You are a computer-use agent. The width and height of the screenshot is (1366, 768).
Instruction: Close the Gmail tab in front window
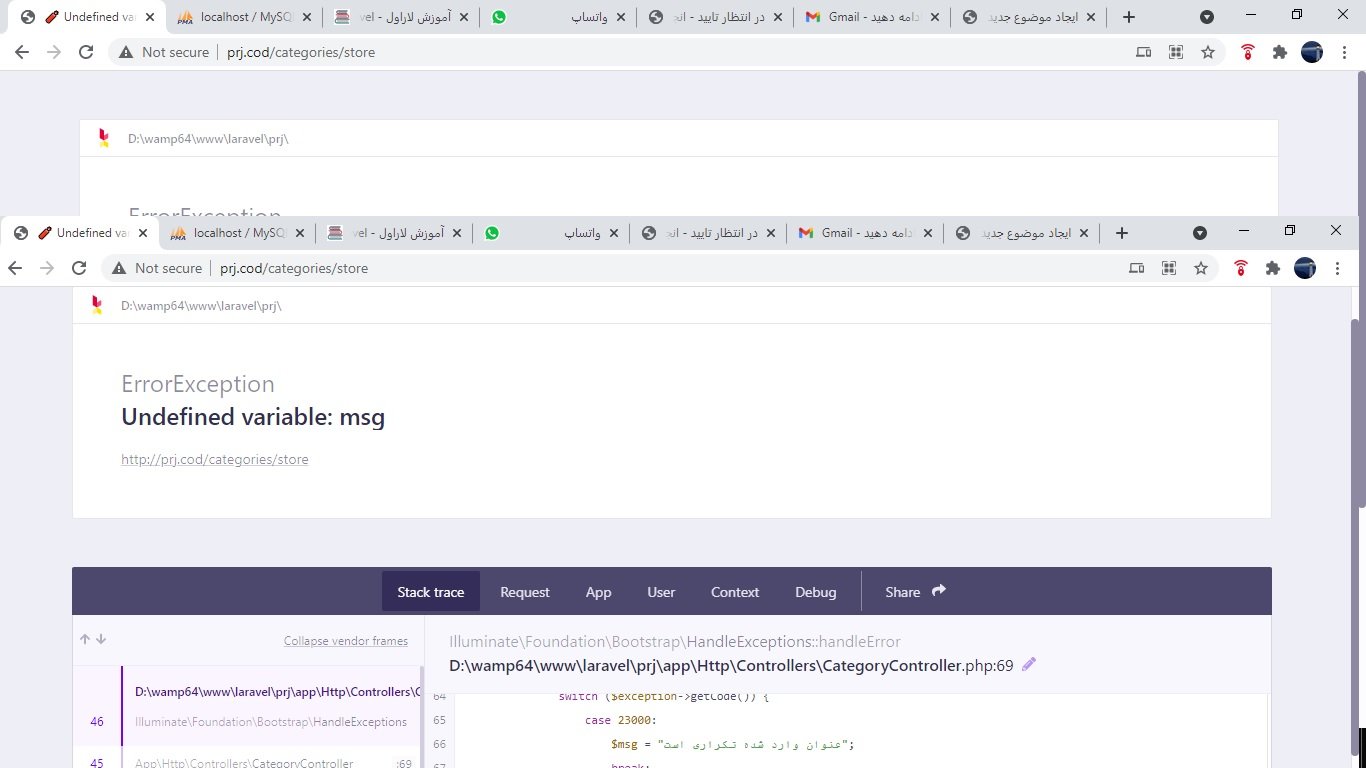click(x=926, y=233)
